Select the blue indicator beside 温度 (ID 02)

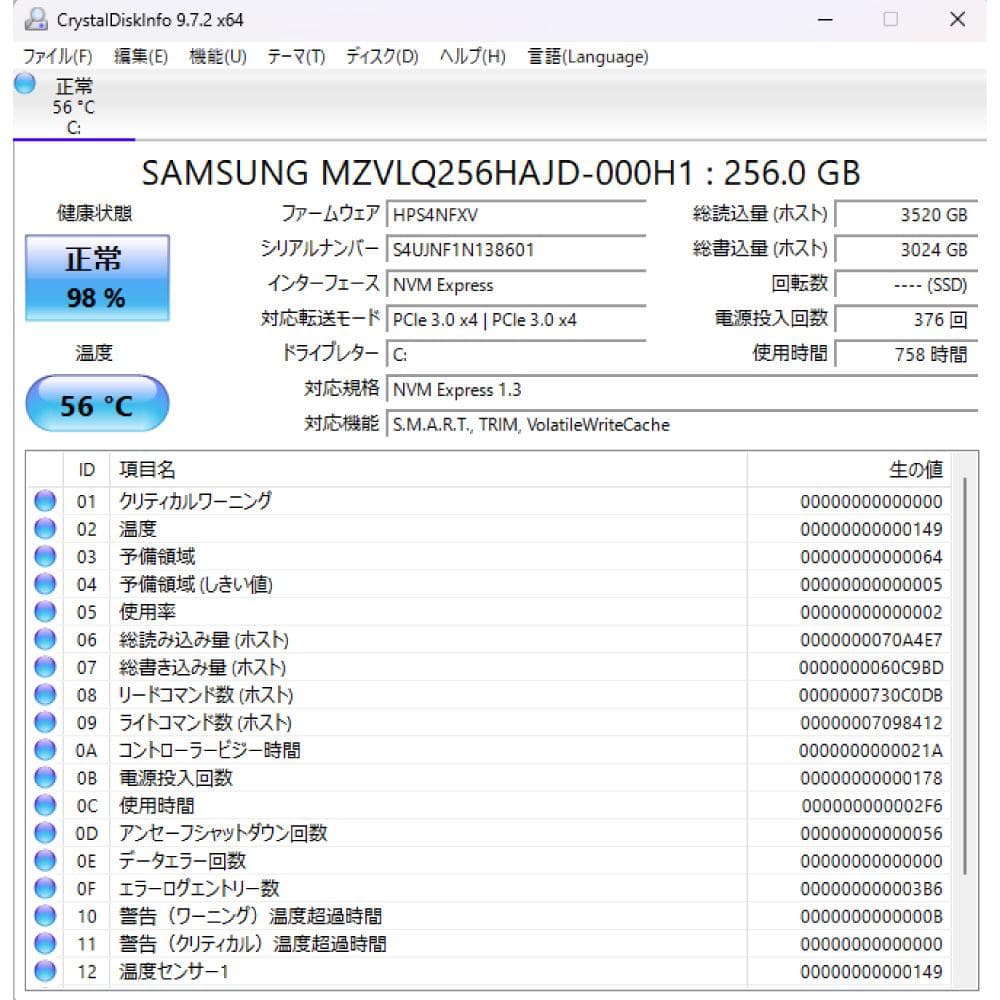44,528
